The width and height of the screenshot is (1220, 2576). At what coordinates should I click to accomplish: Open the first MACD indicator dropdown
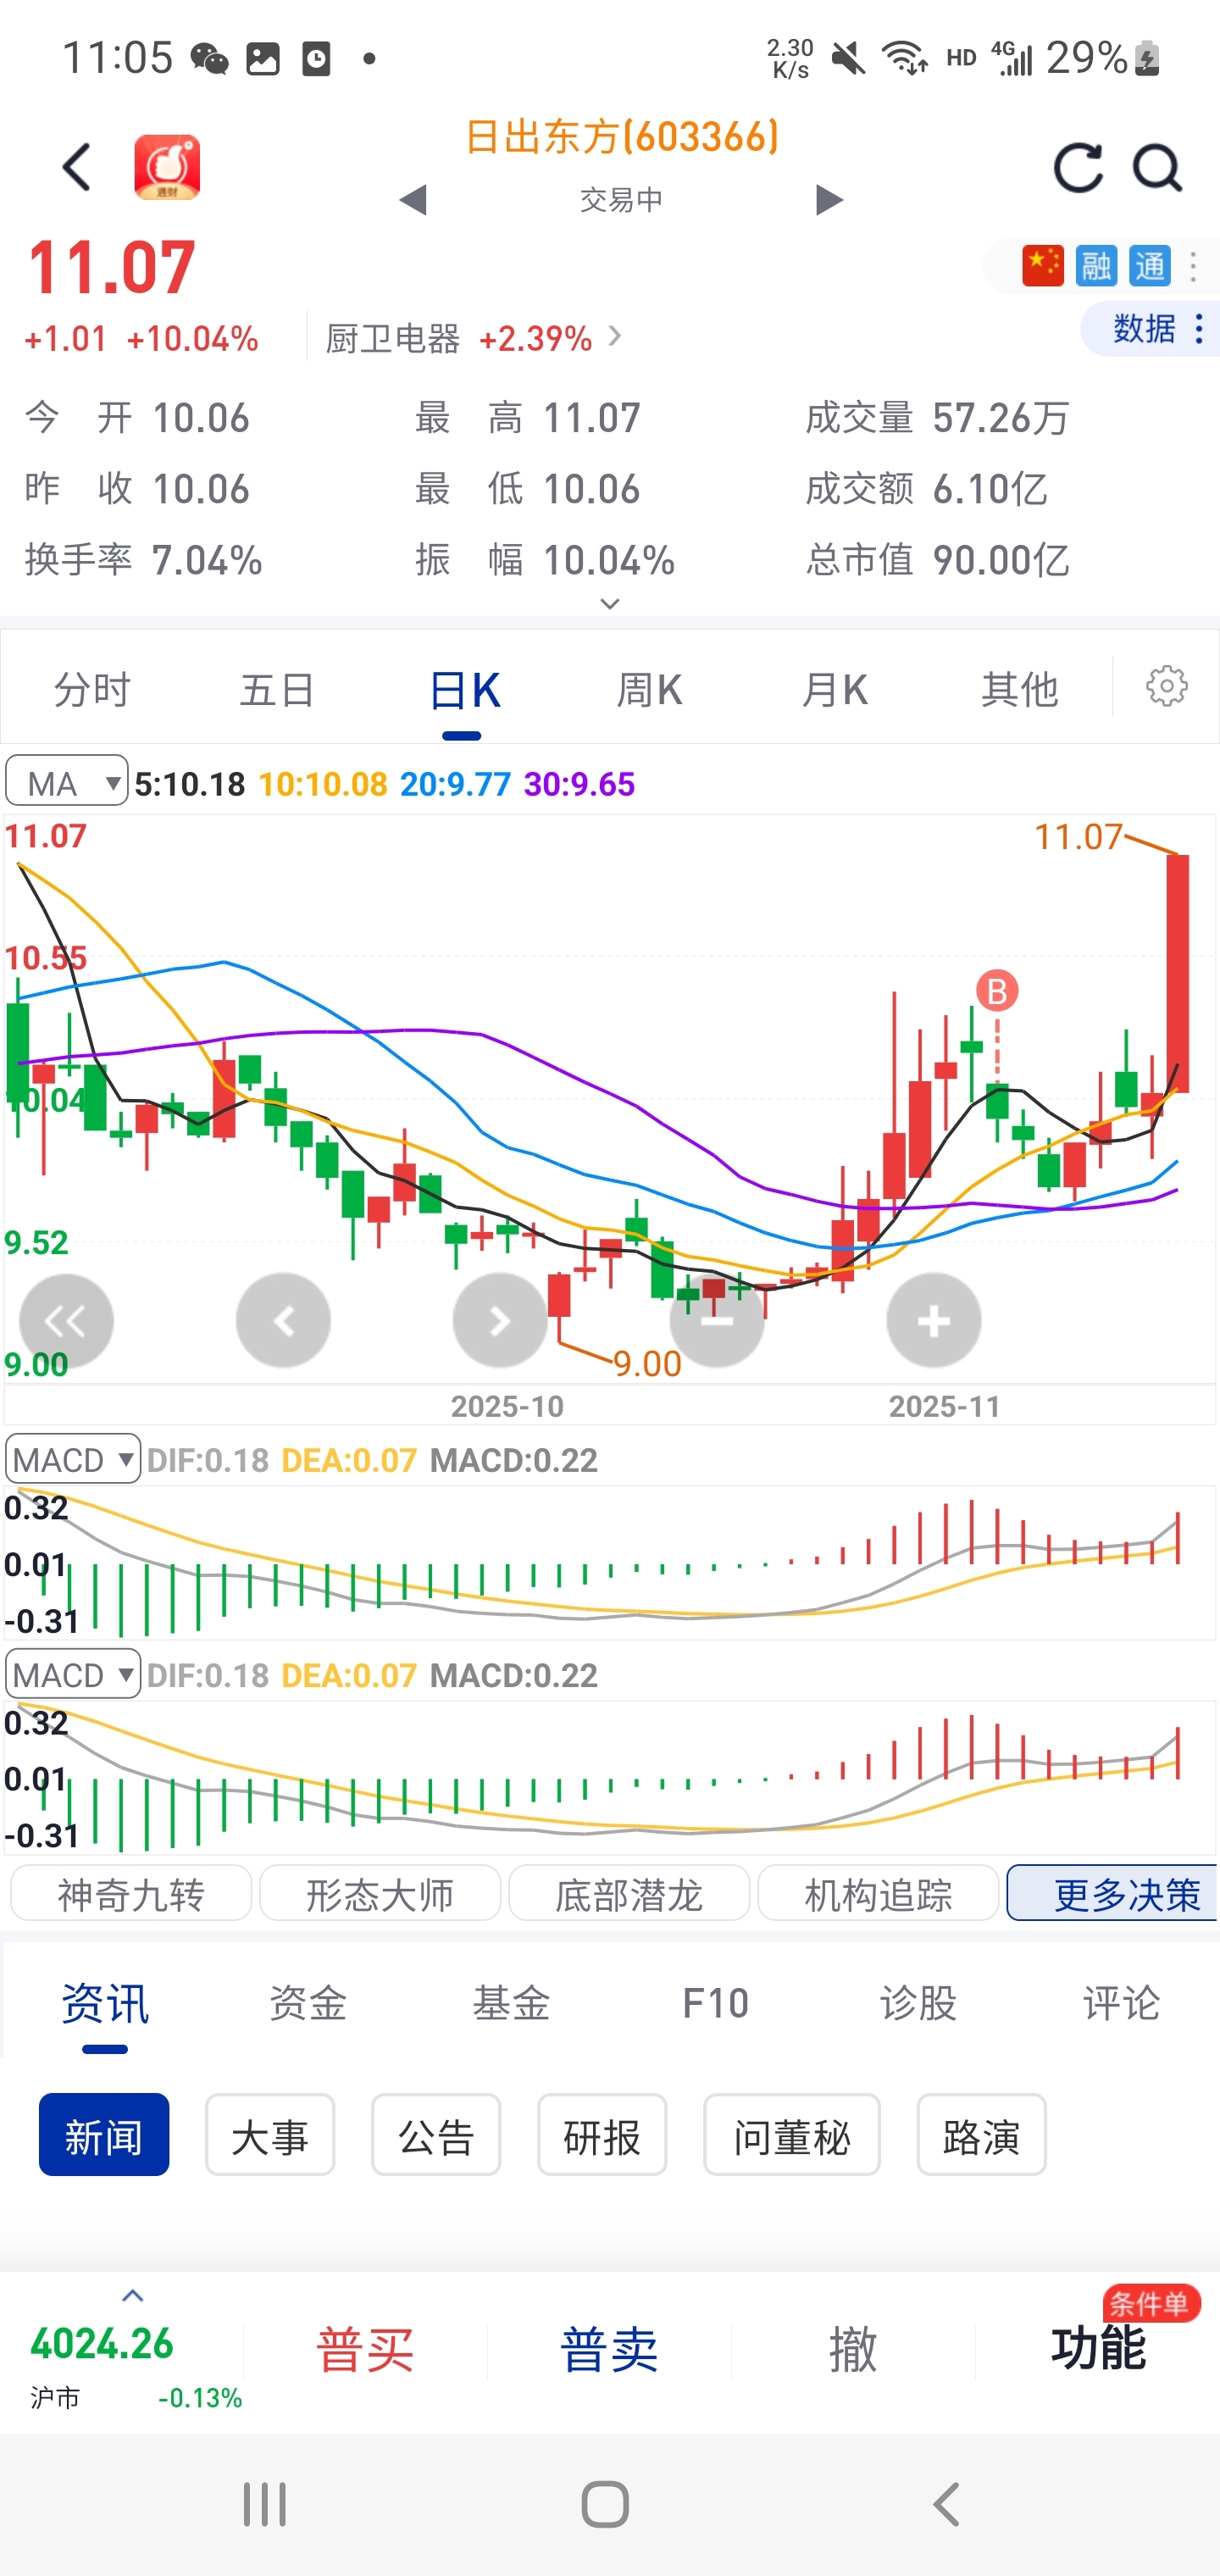pos(73,1459)
